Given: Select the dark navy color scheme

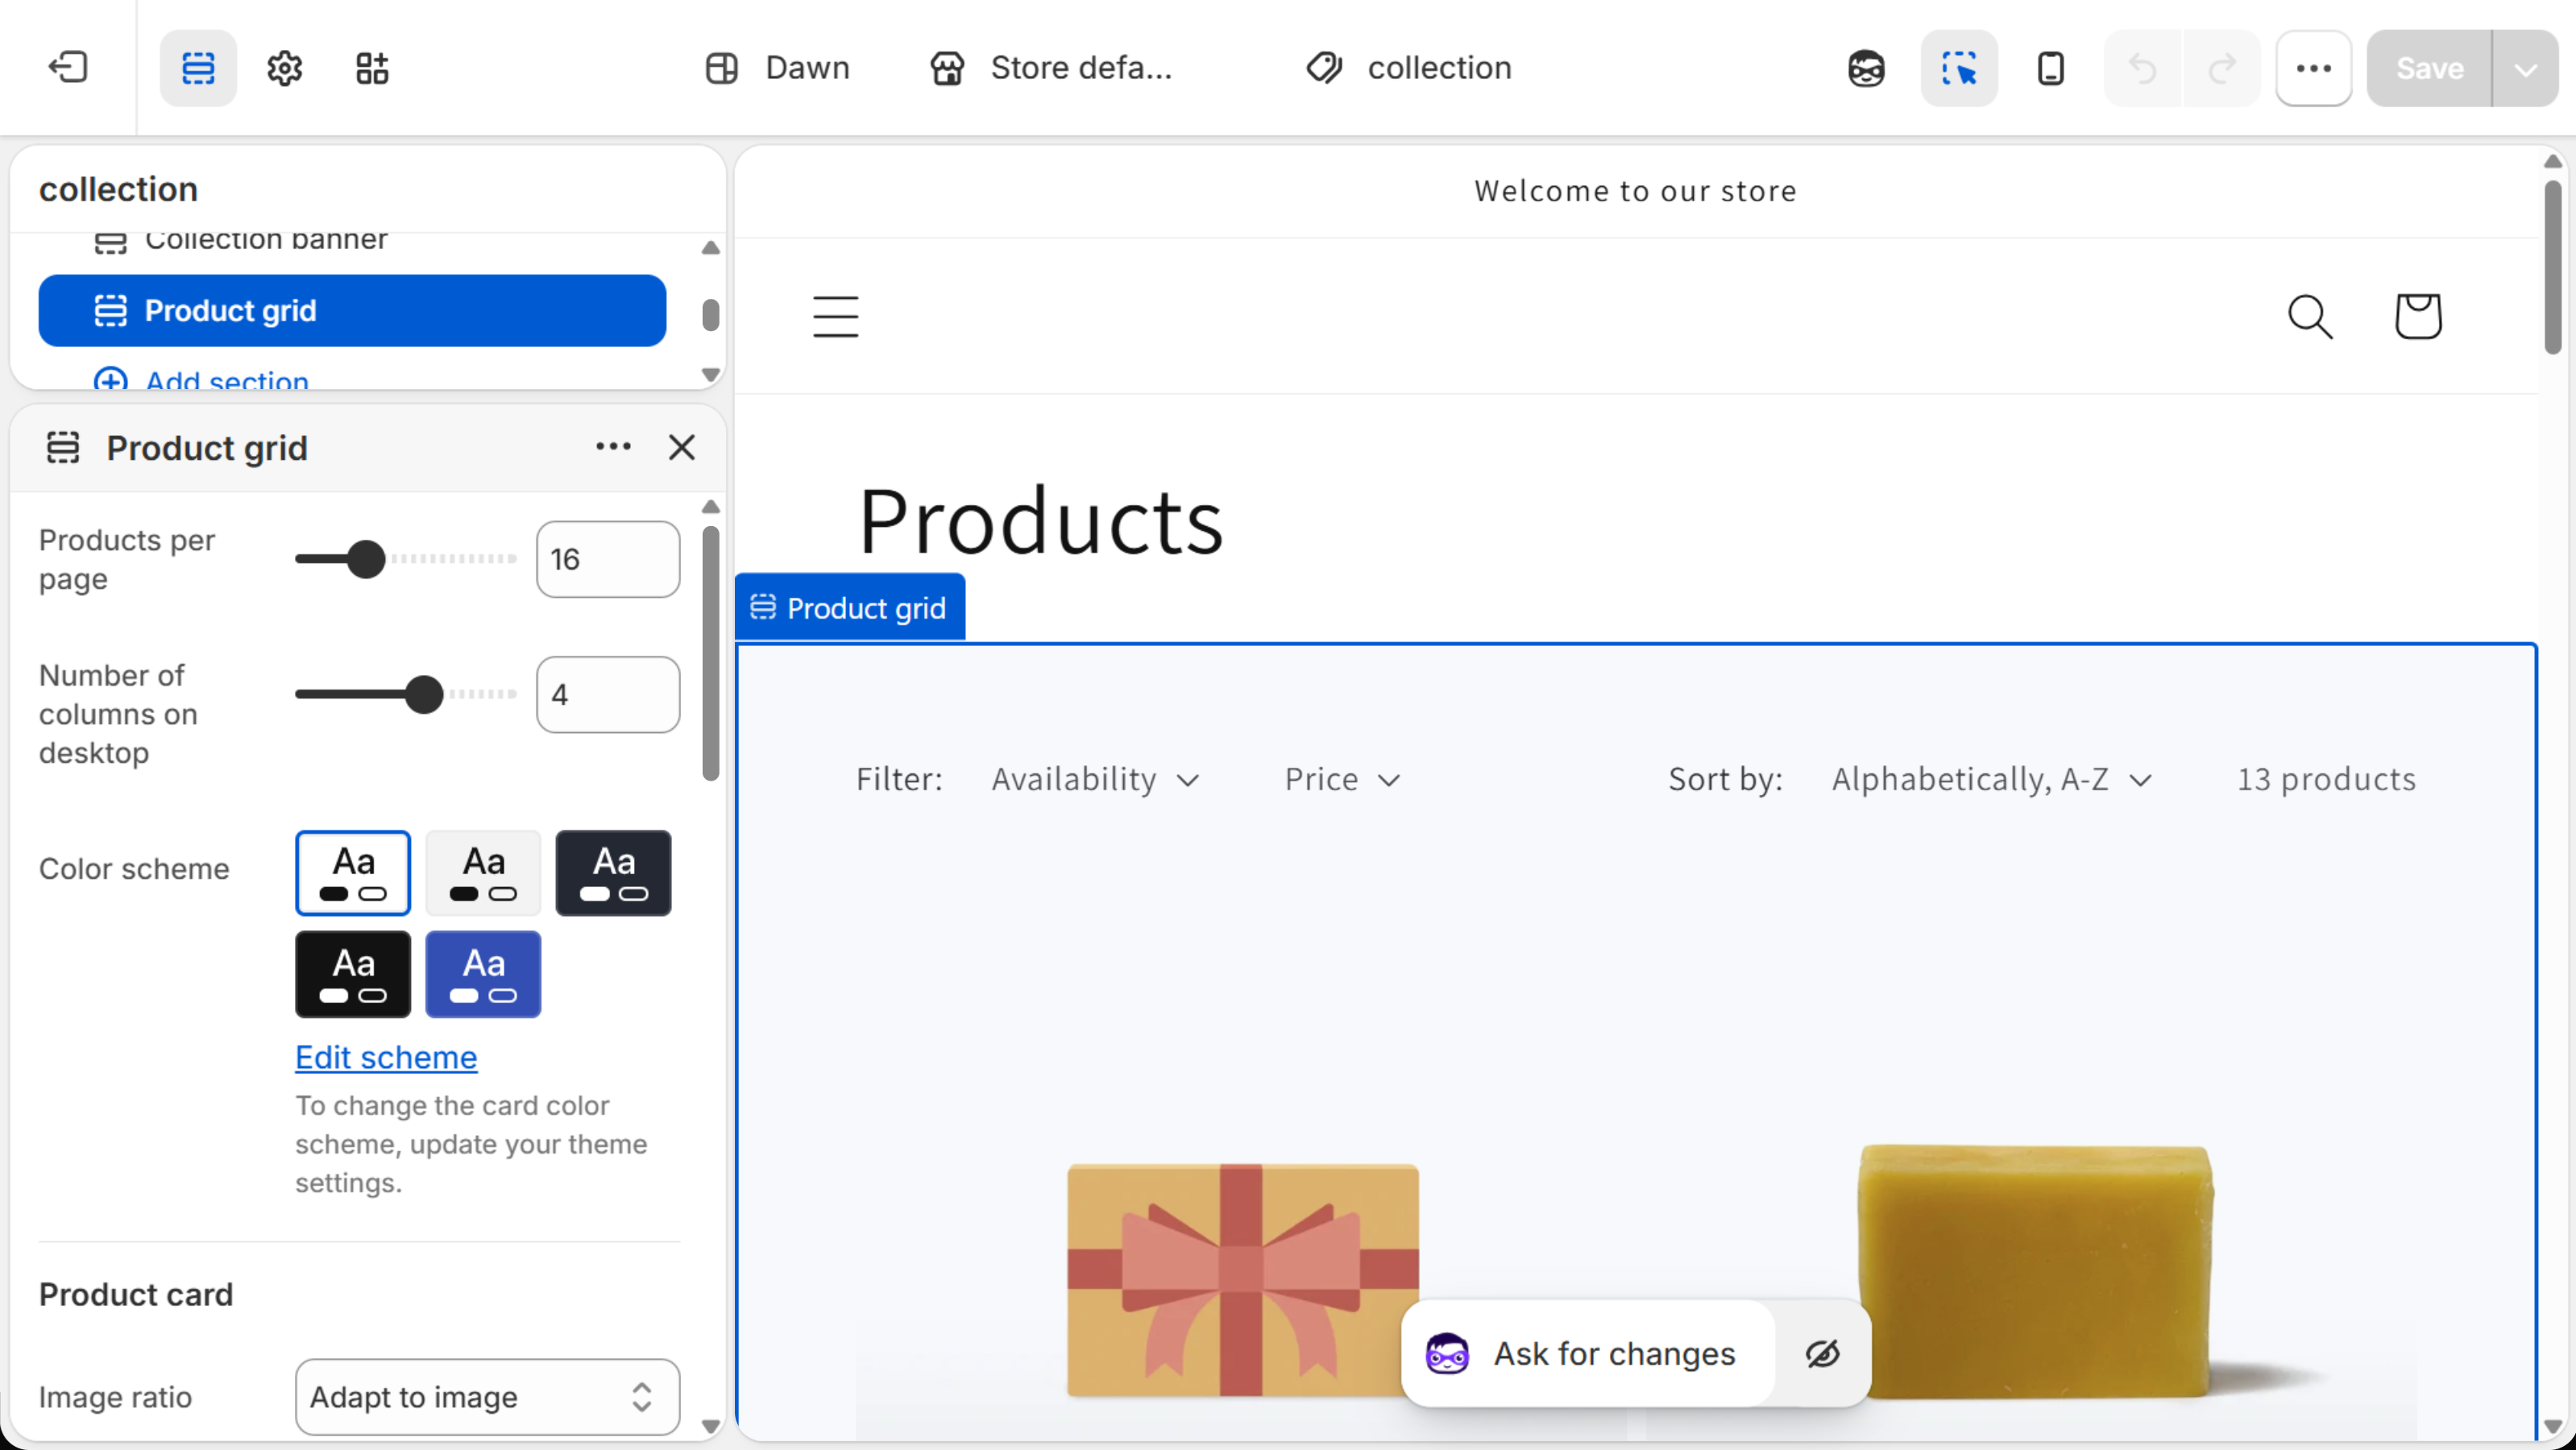Looking at the screenshot, I should 613,872.
